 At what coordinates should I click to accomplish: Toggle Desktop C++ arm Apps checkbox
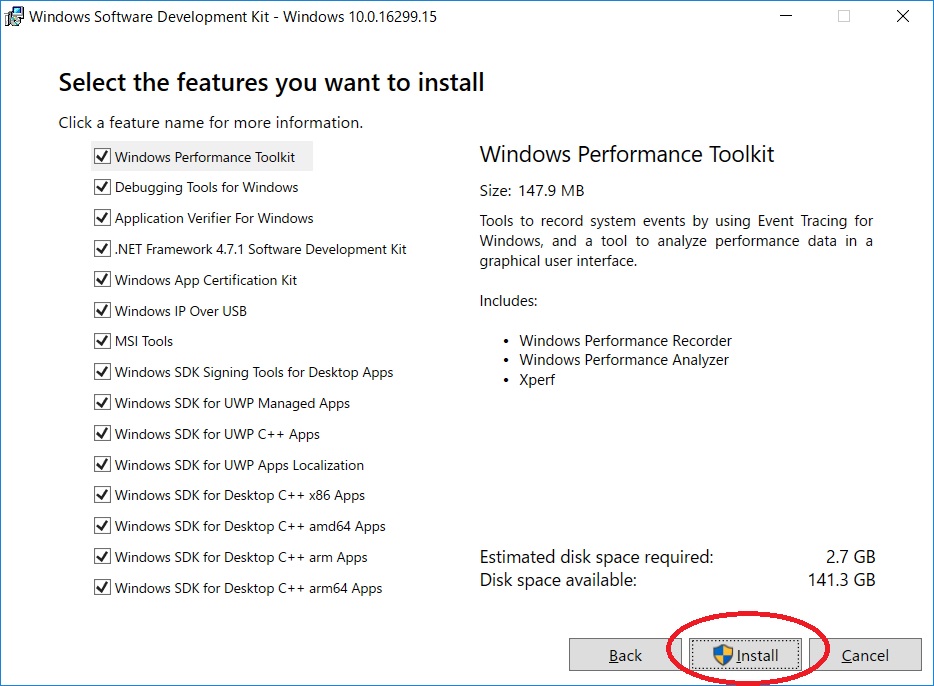pos(102,557)
